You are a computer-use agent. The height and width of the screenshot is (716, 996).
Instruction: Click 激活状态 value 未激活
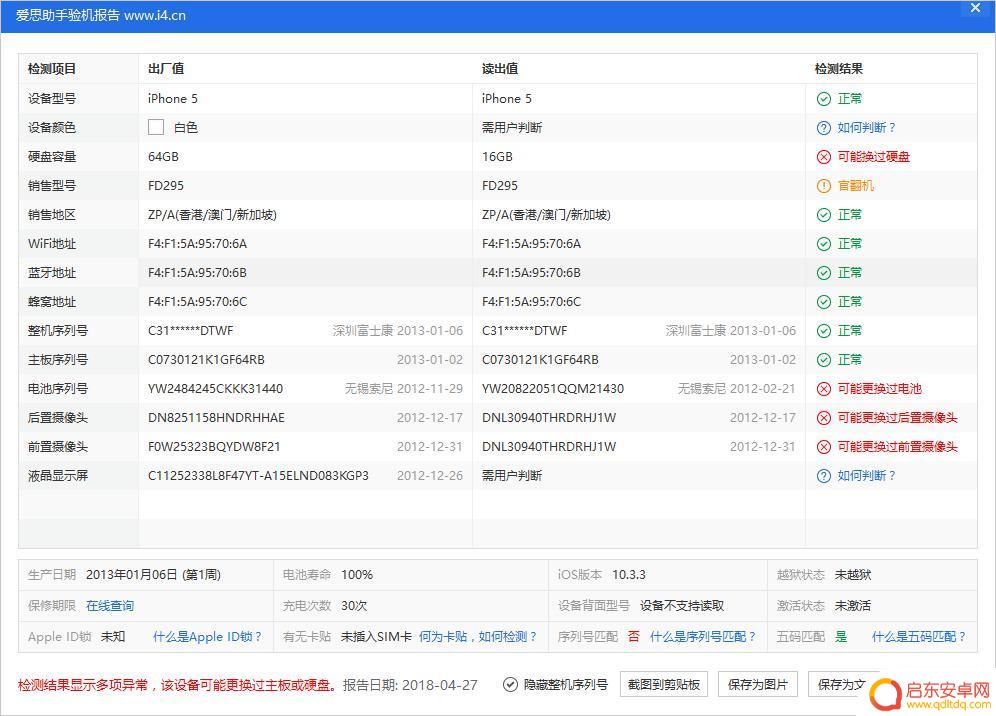[852, 605]
